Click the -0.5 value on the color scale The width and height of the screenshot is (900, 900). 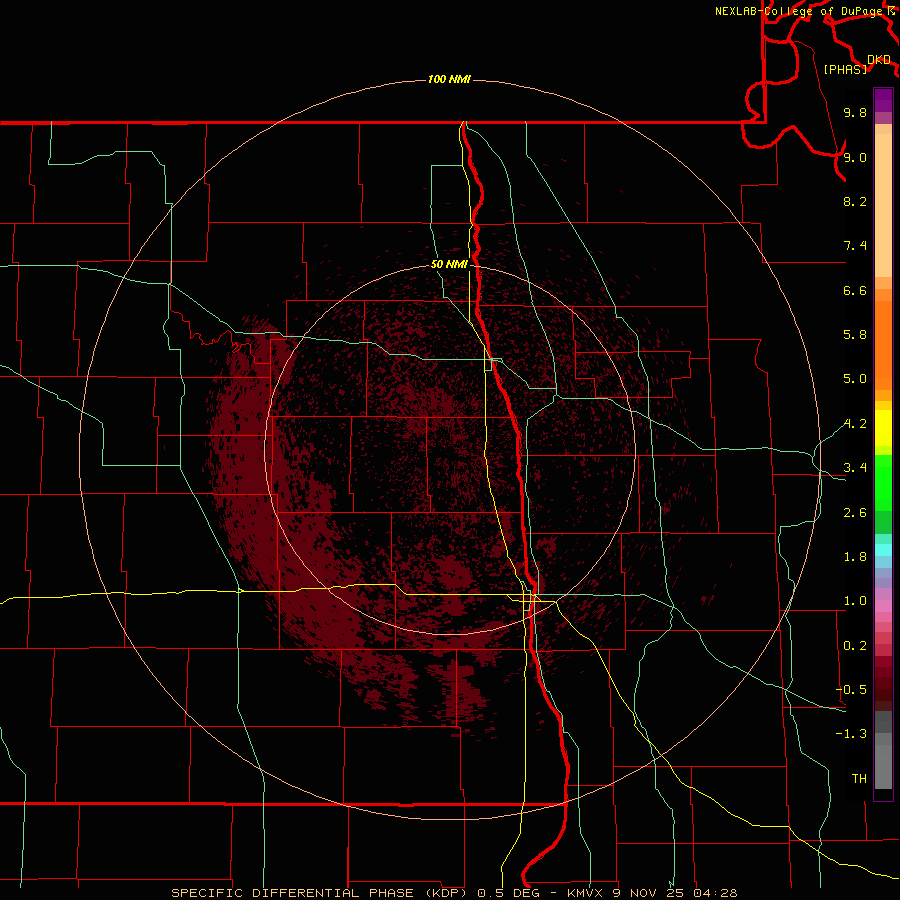click(x=851, y=690)
